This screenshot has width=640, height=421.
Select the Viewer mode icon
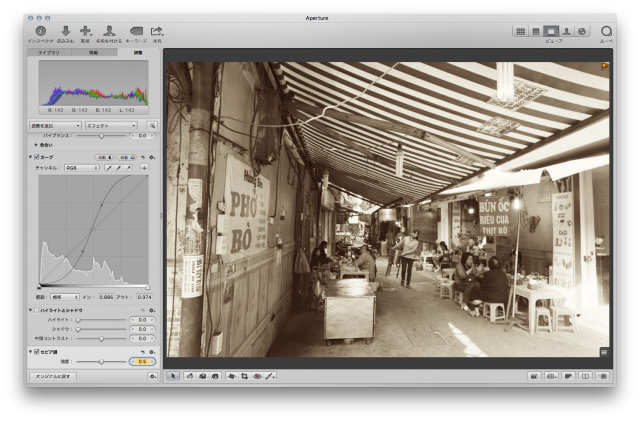point(551,31)
